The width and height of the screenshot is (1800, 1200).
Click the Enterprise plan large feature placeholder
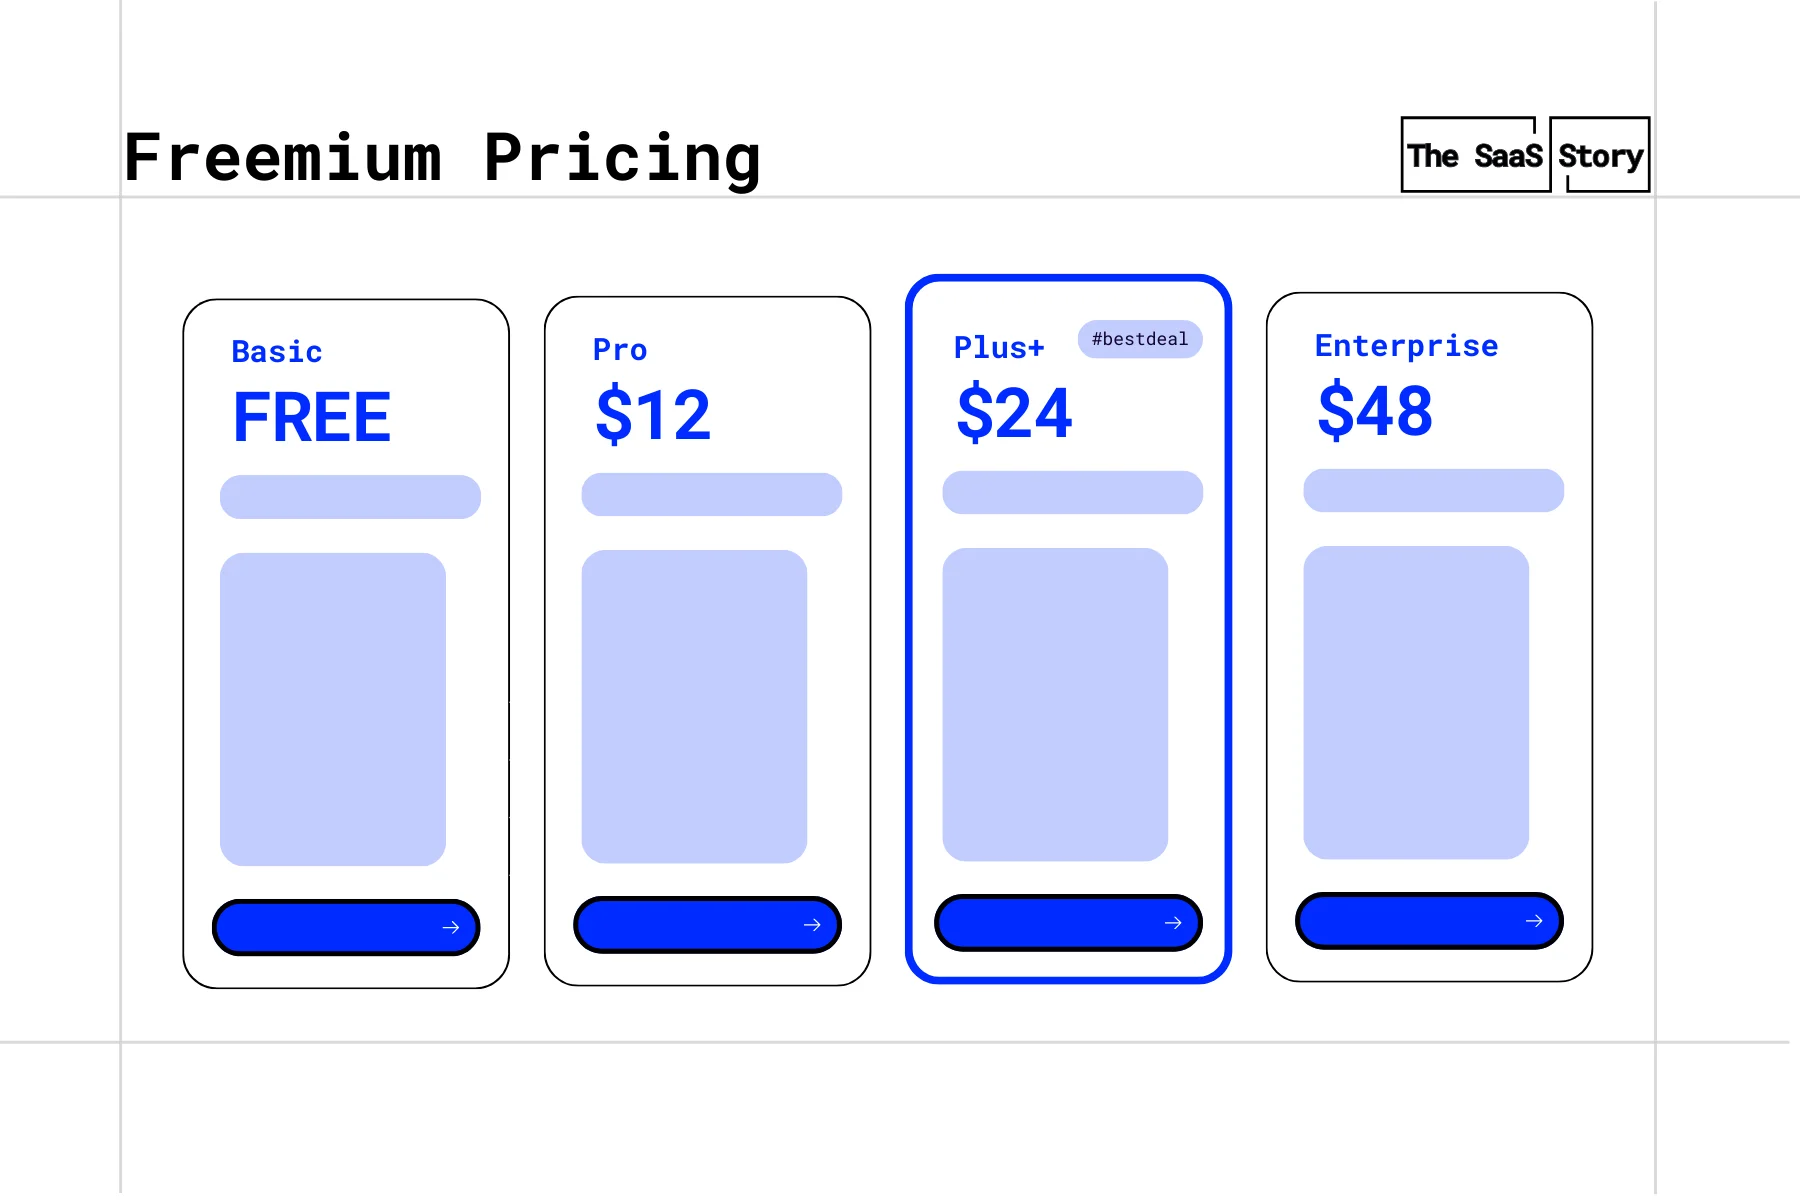pyautogui.click(x=1416, y=702)
